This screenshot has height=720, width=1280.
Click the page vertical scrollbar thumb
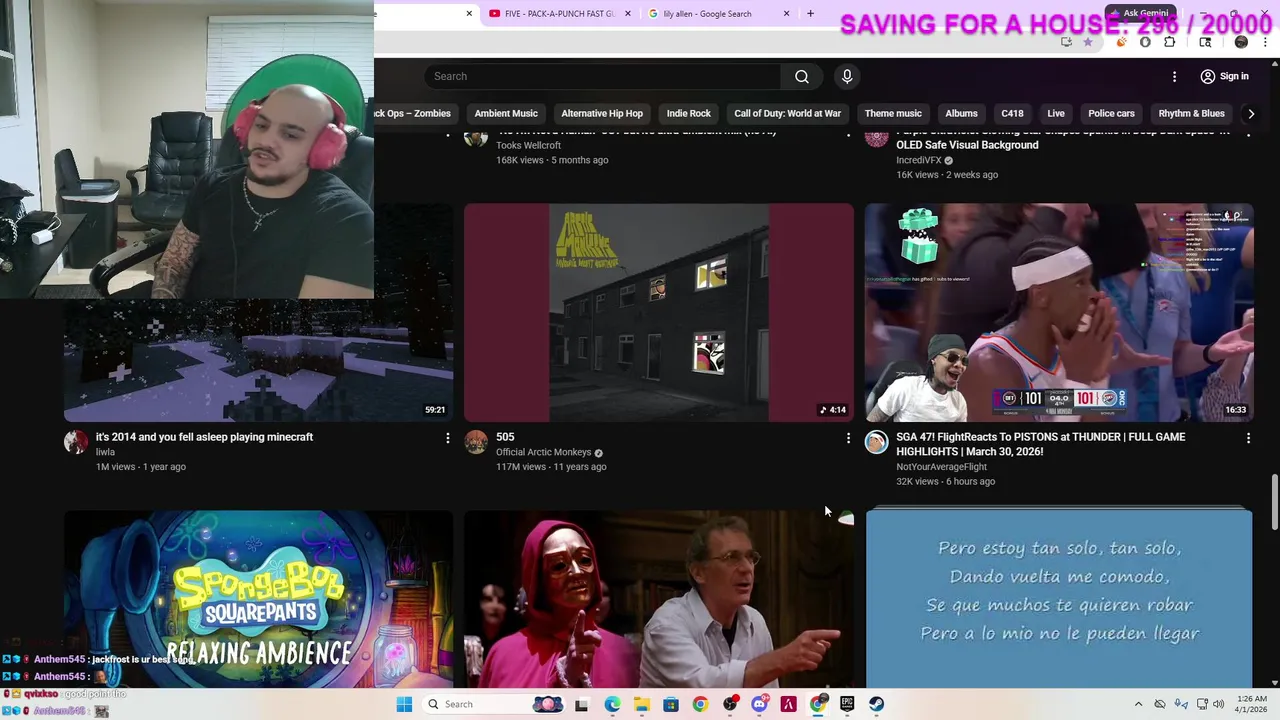(1274, 503)
